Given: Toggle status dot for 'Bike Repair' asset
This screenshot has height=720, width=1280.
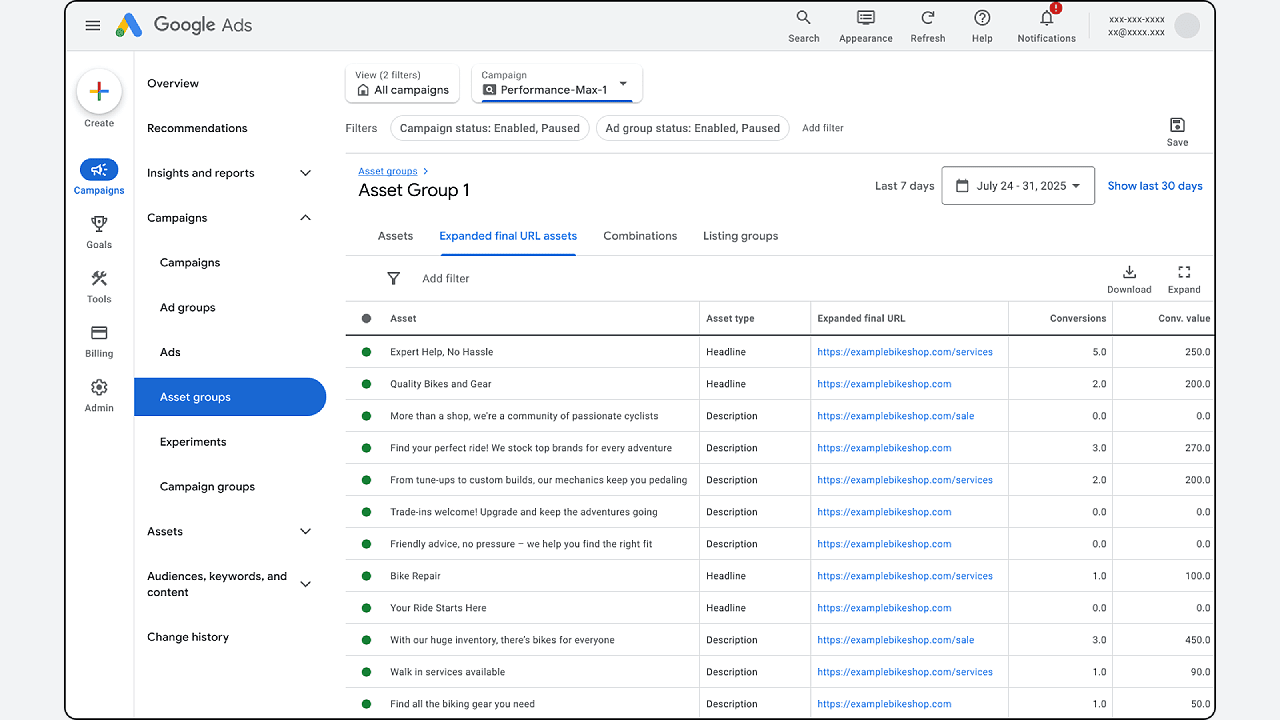Looking at the screenshot, I should tap(366, 576).
